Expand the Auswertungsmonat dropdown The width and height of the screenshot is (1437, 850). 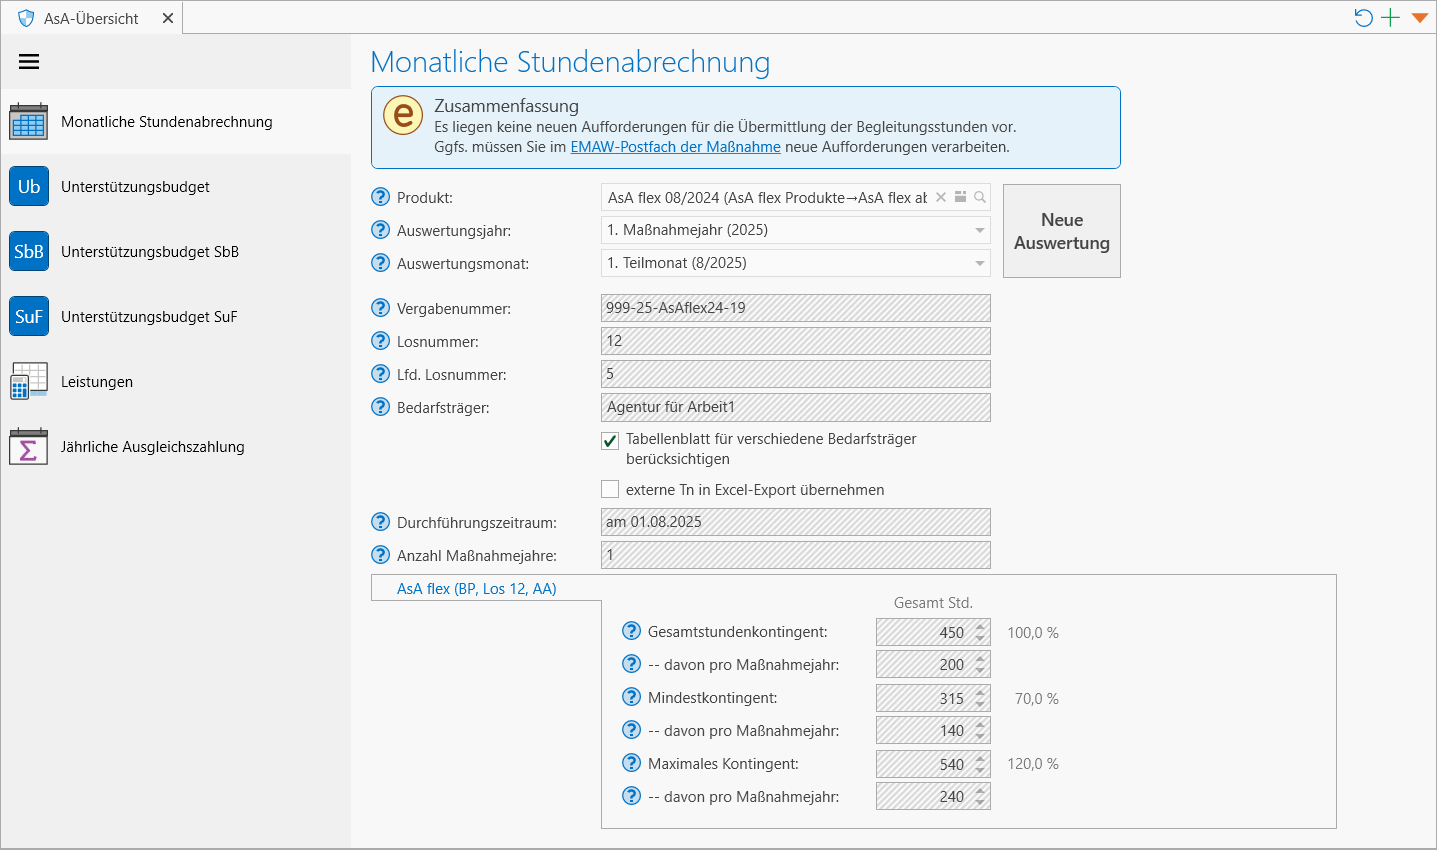point(979,264)
